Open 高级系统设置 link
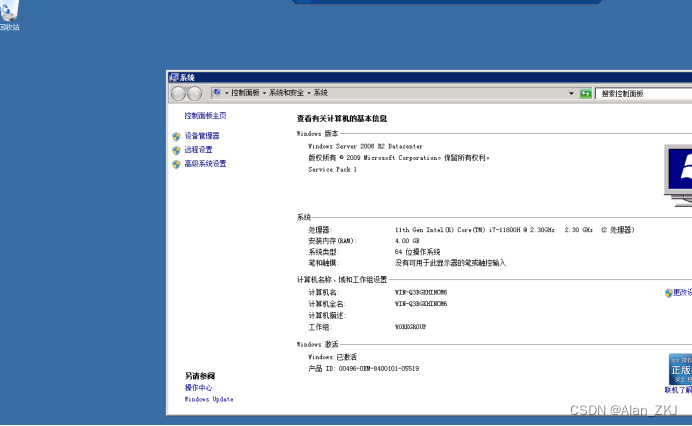This screenshot has height=426, width=692. click(205, 164)
